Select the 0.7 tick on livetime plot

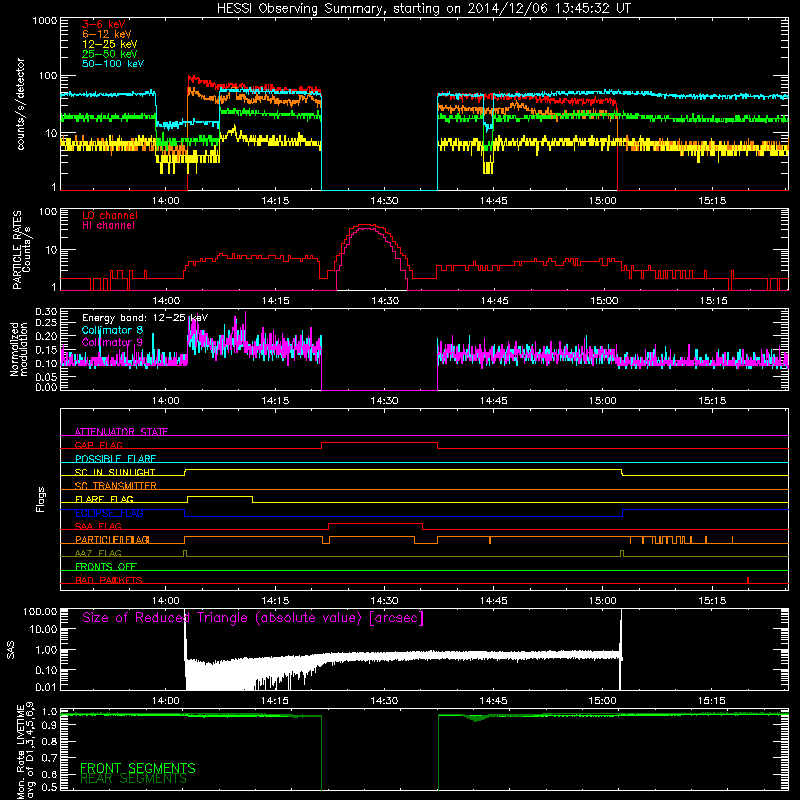(x=49, y=757)
